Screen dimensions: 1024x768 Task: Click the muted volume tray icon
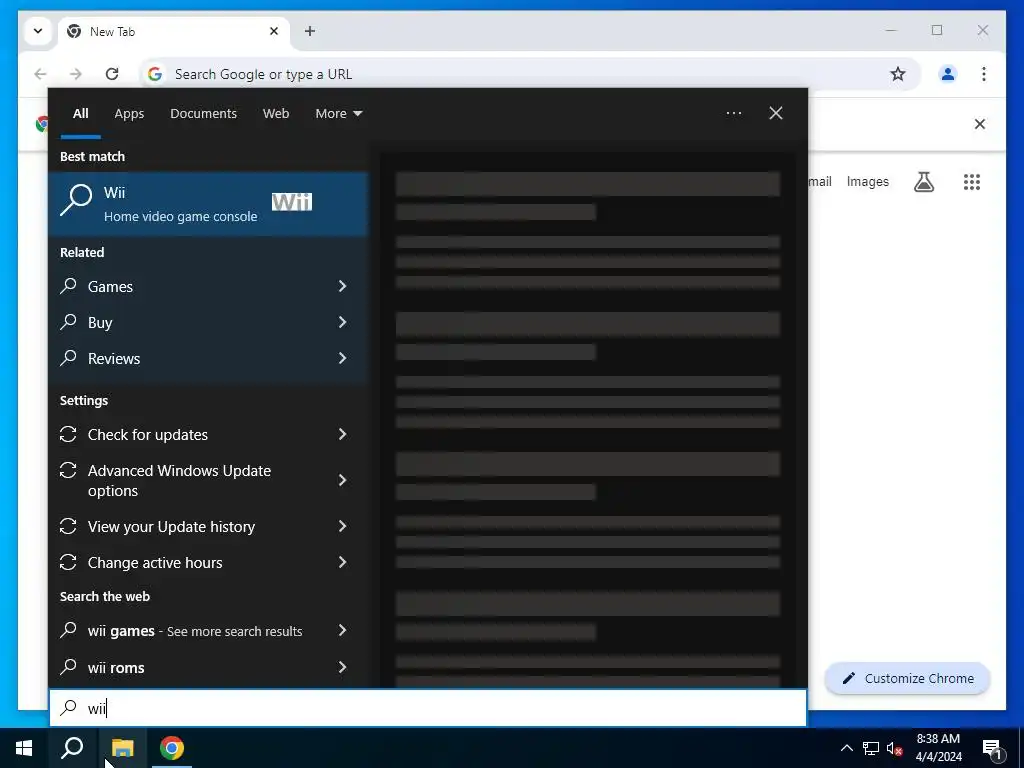tap(894, 748)
